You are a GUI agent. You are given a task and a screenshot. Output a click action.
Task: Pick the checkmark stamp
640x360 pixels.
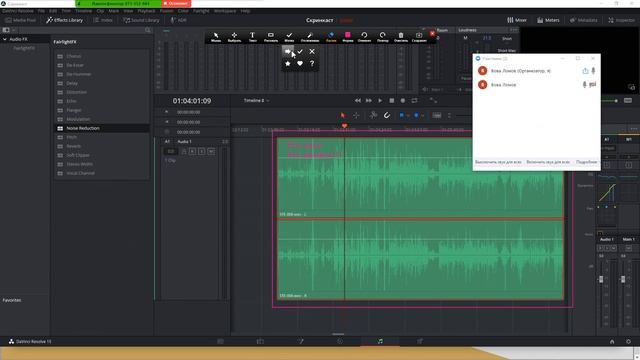[x=300, y=51]
